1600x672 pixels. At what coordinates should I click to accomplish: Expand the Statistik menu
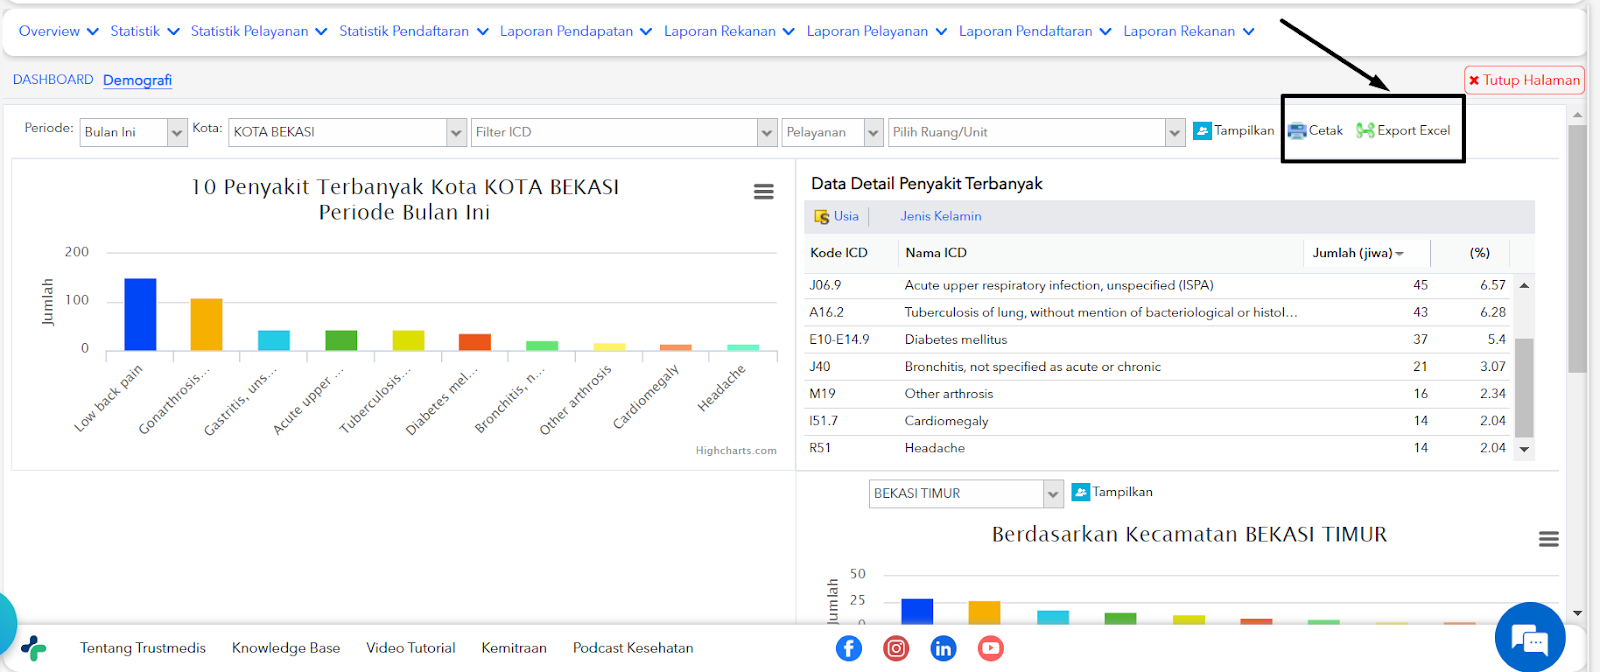[145, 32]
